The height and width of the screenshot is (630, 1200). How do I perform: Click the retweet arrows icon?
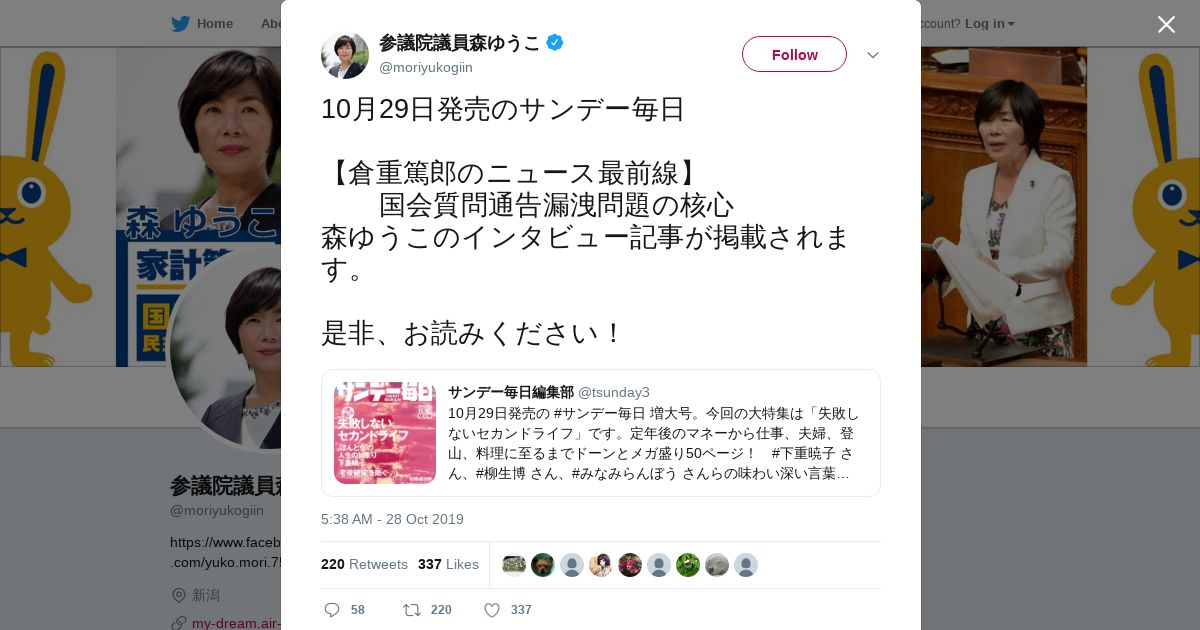coord(411,610)
